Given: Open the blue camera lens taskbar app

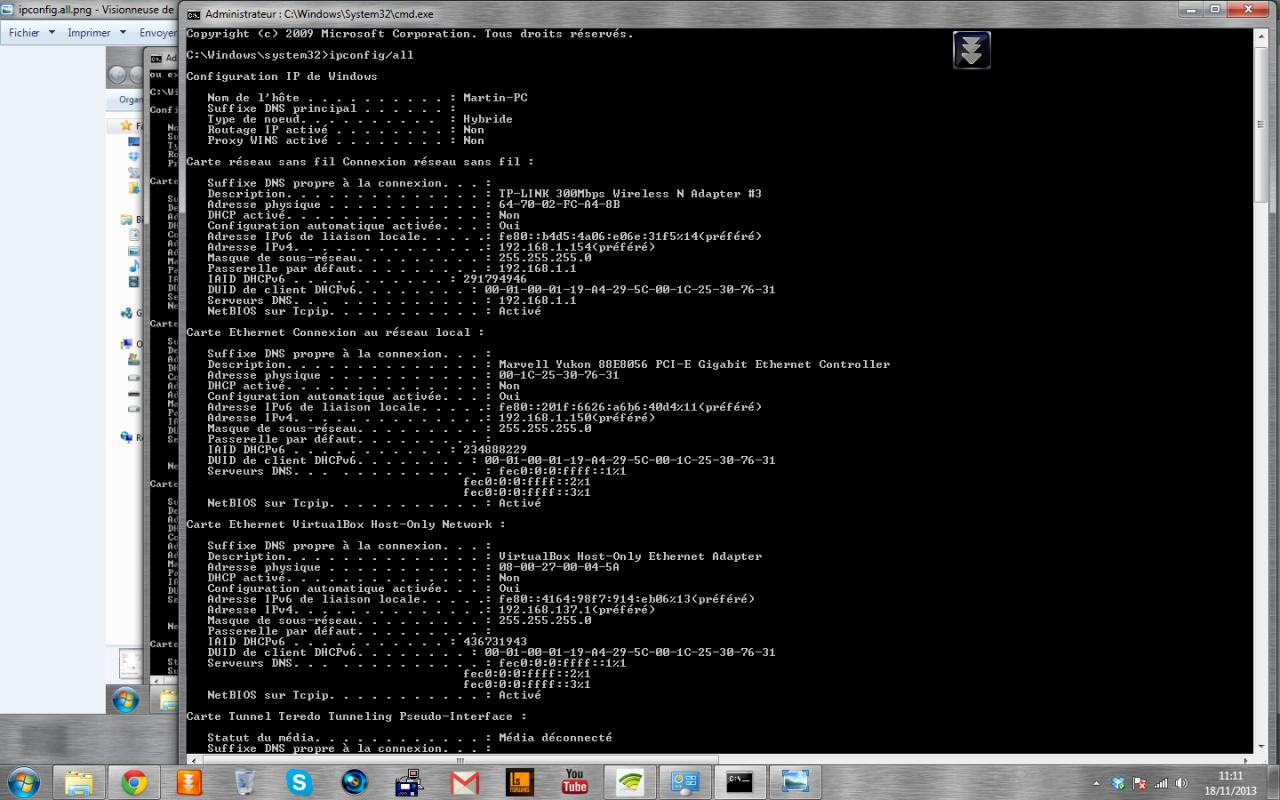Looking at the screenshot, I should [354, 782].
